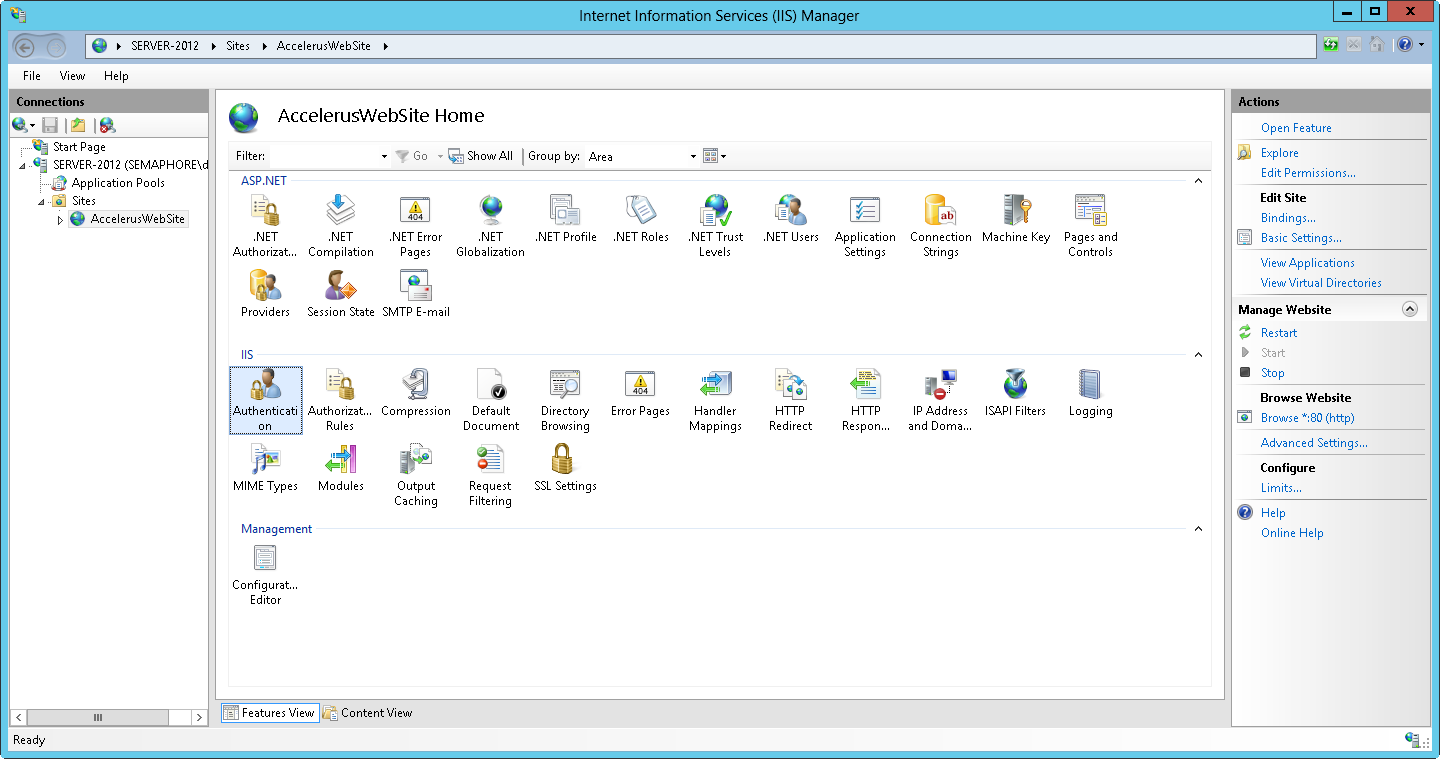Open the File menu
This screenshot has width=1440, height=759.
[32, 76]
